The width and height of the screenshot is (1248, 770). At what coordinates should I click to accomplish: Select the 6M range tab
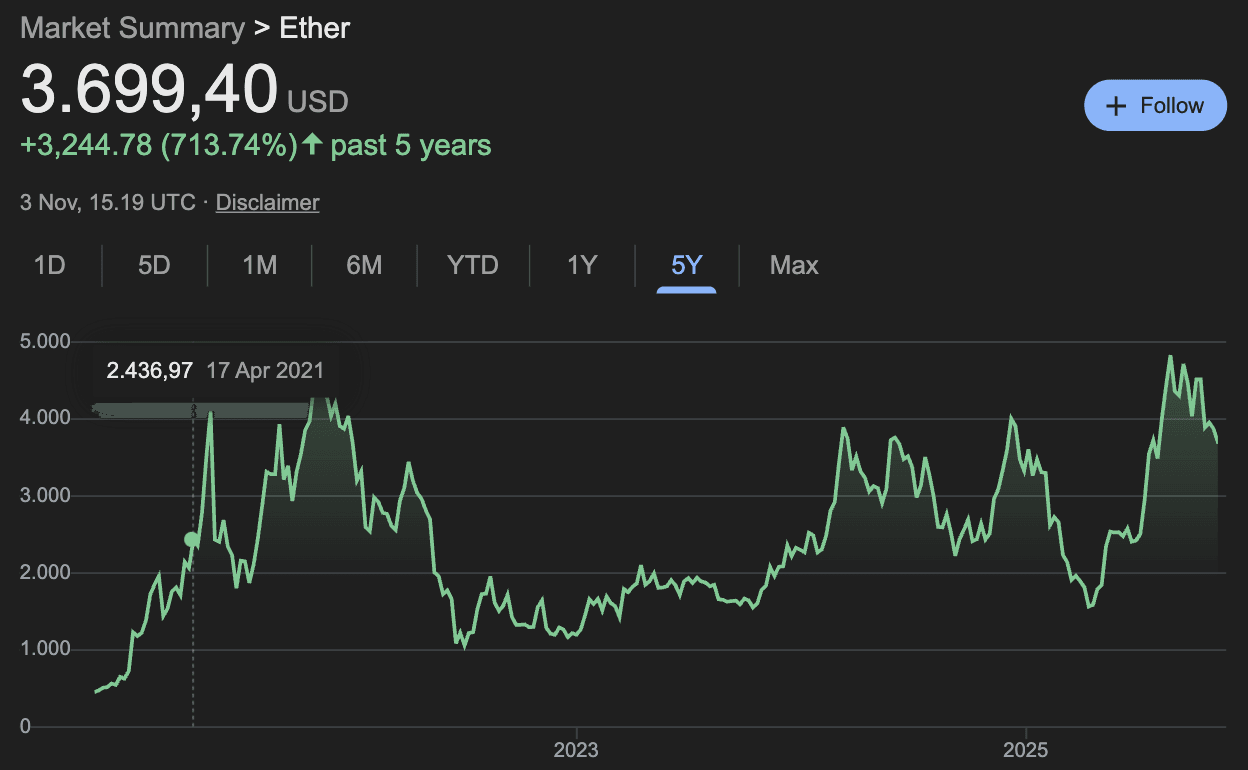click(364, 265)
